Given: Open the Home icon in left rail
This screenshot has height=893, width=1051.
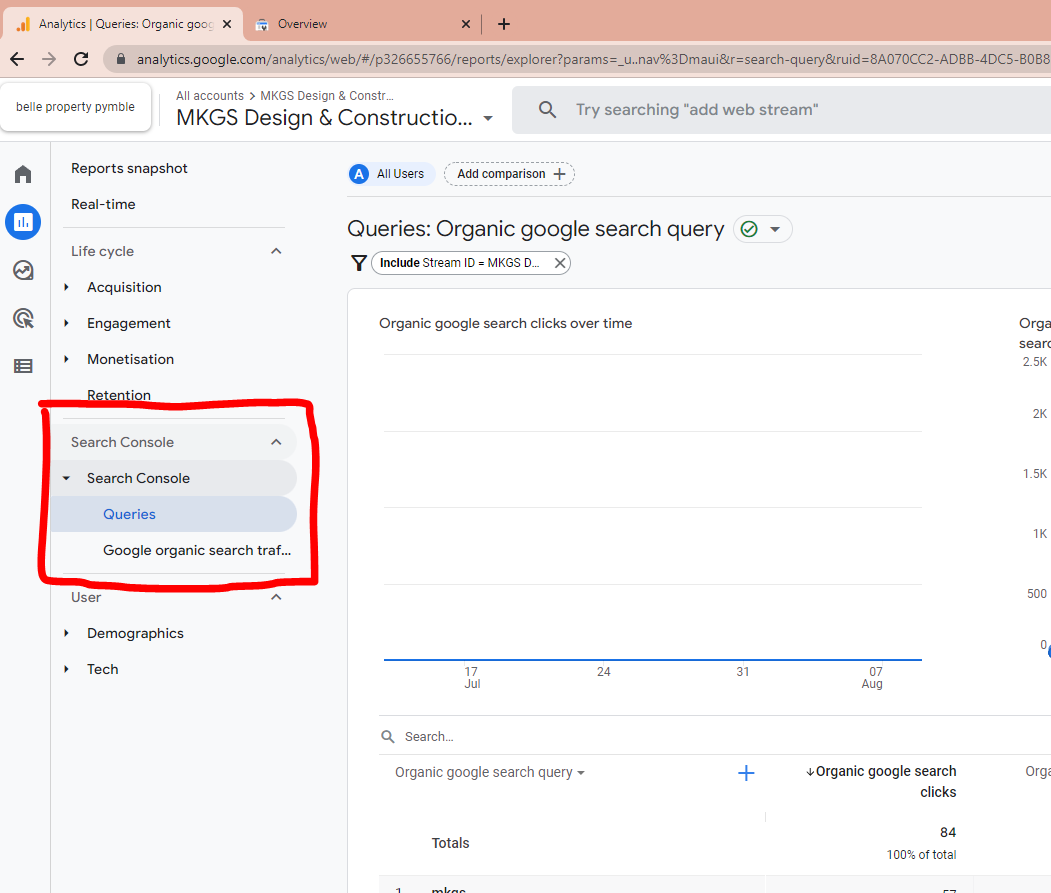Looking at the screenshot, I should 23,175.
